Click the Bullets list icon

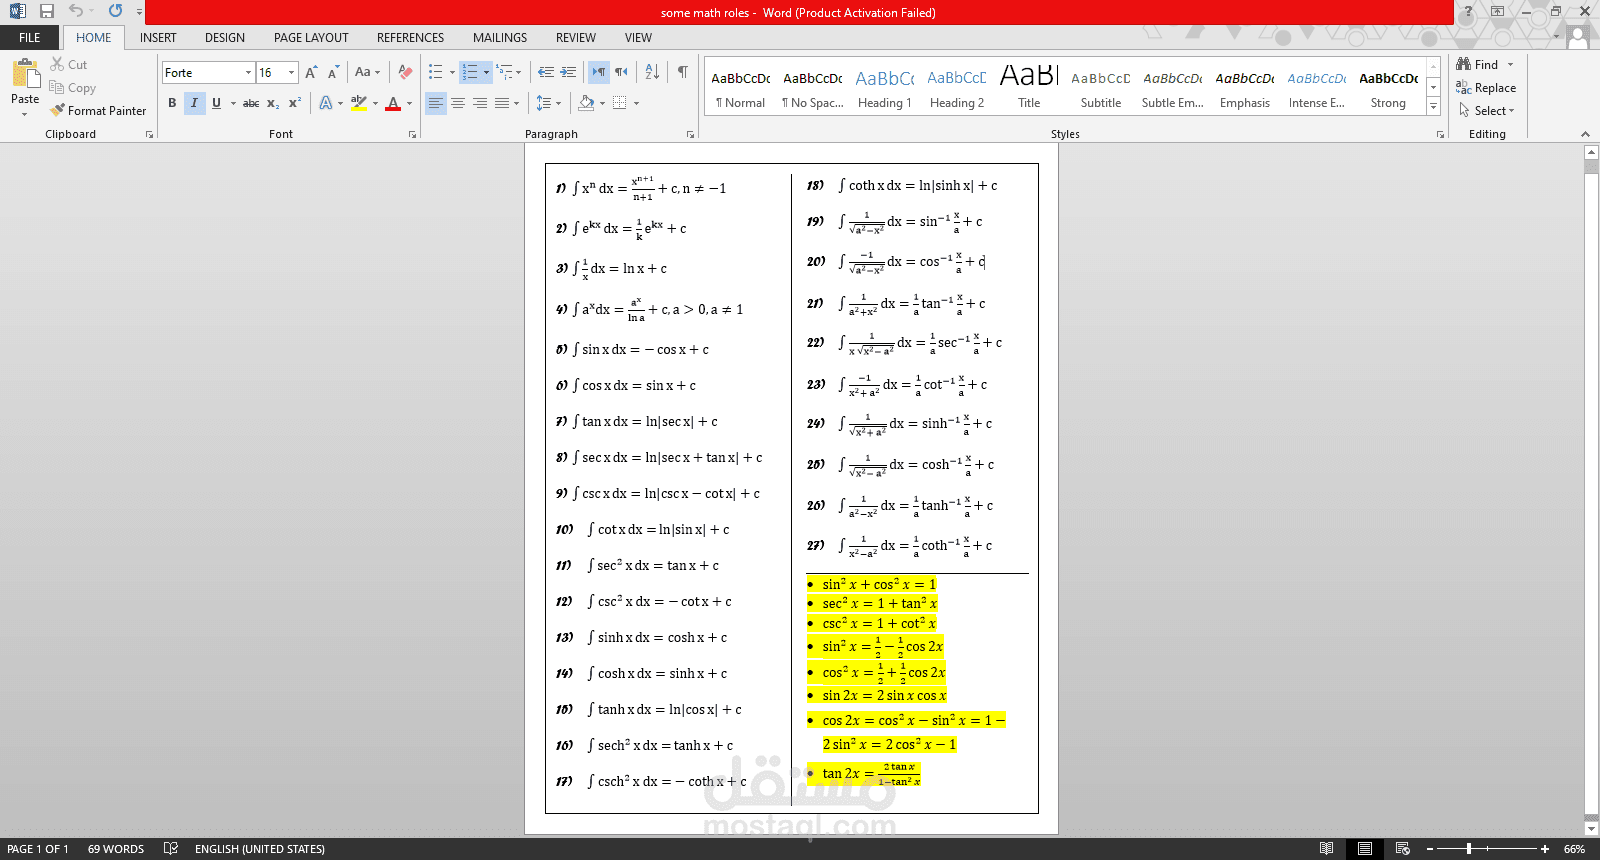436,72
